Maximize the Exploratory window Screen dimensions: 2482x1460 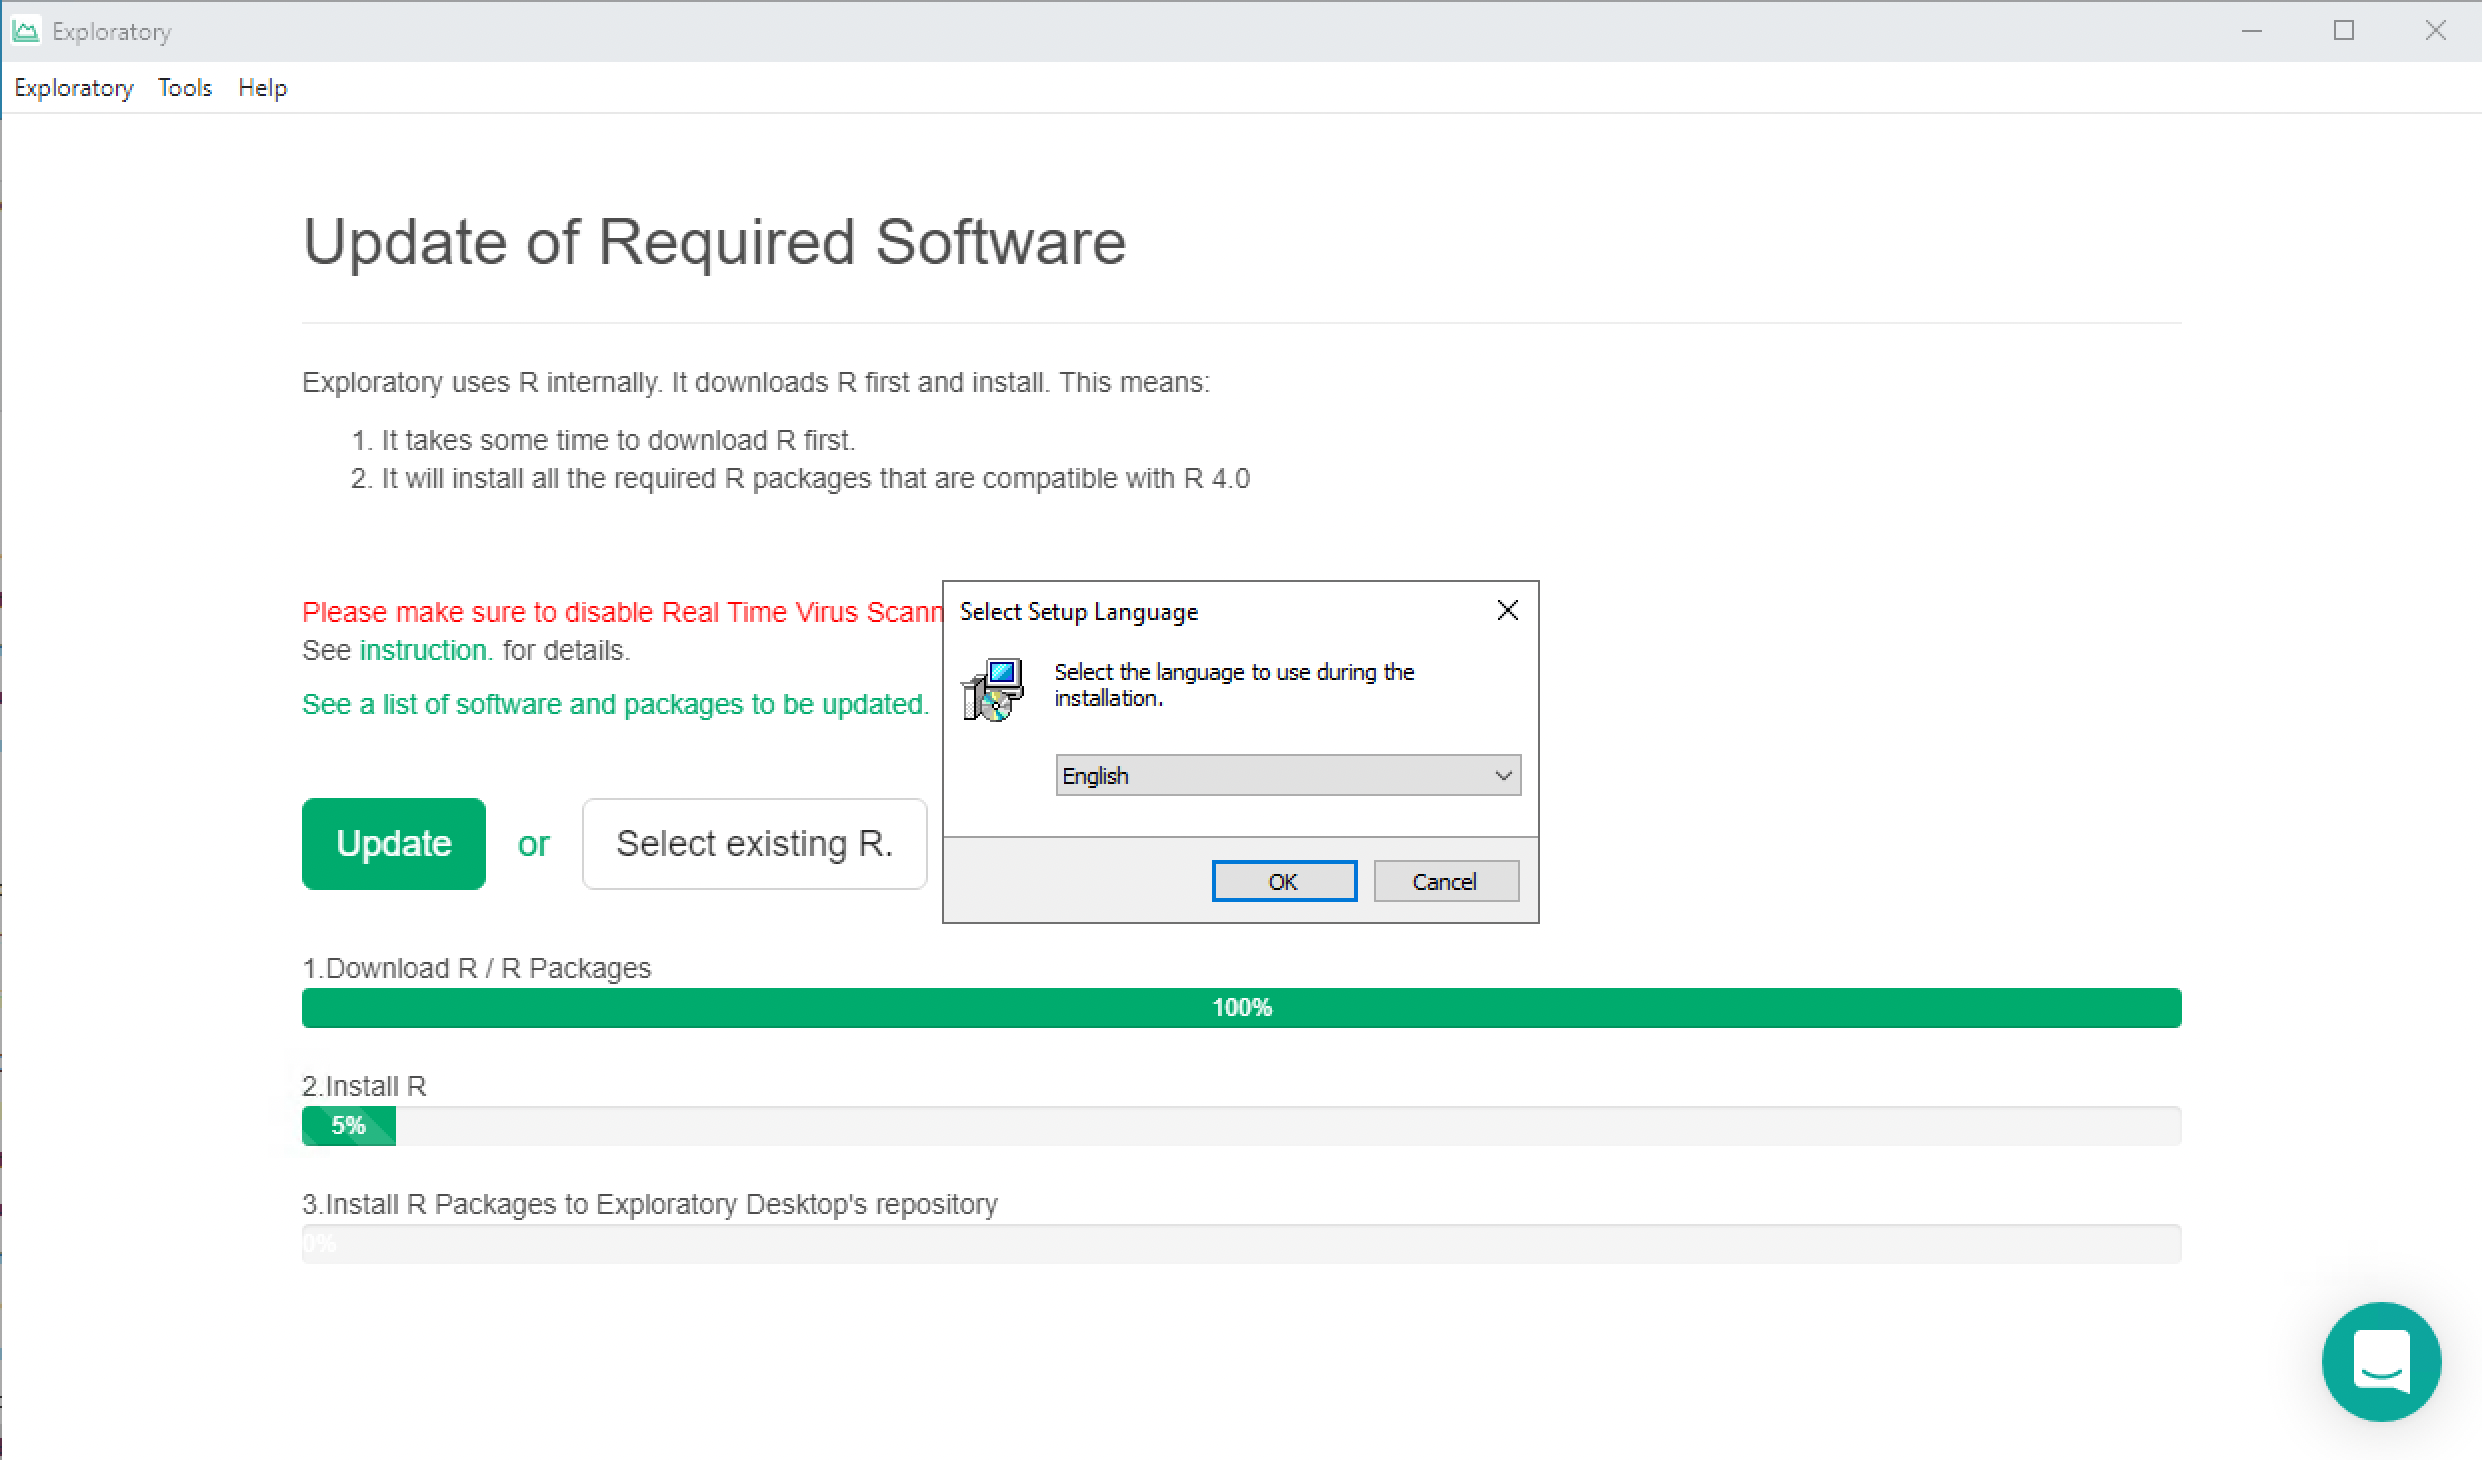2343,31
